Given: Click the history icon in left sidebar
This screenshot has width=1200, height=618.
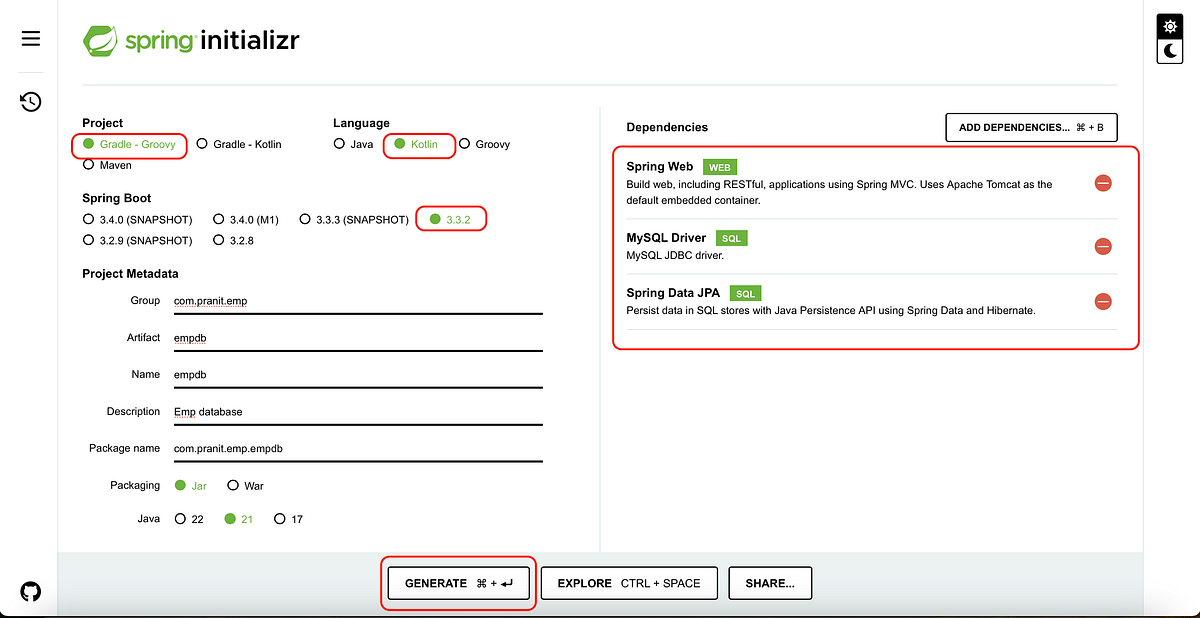Looking at the screenshot, I should pos(30,101).
